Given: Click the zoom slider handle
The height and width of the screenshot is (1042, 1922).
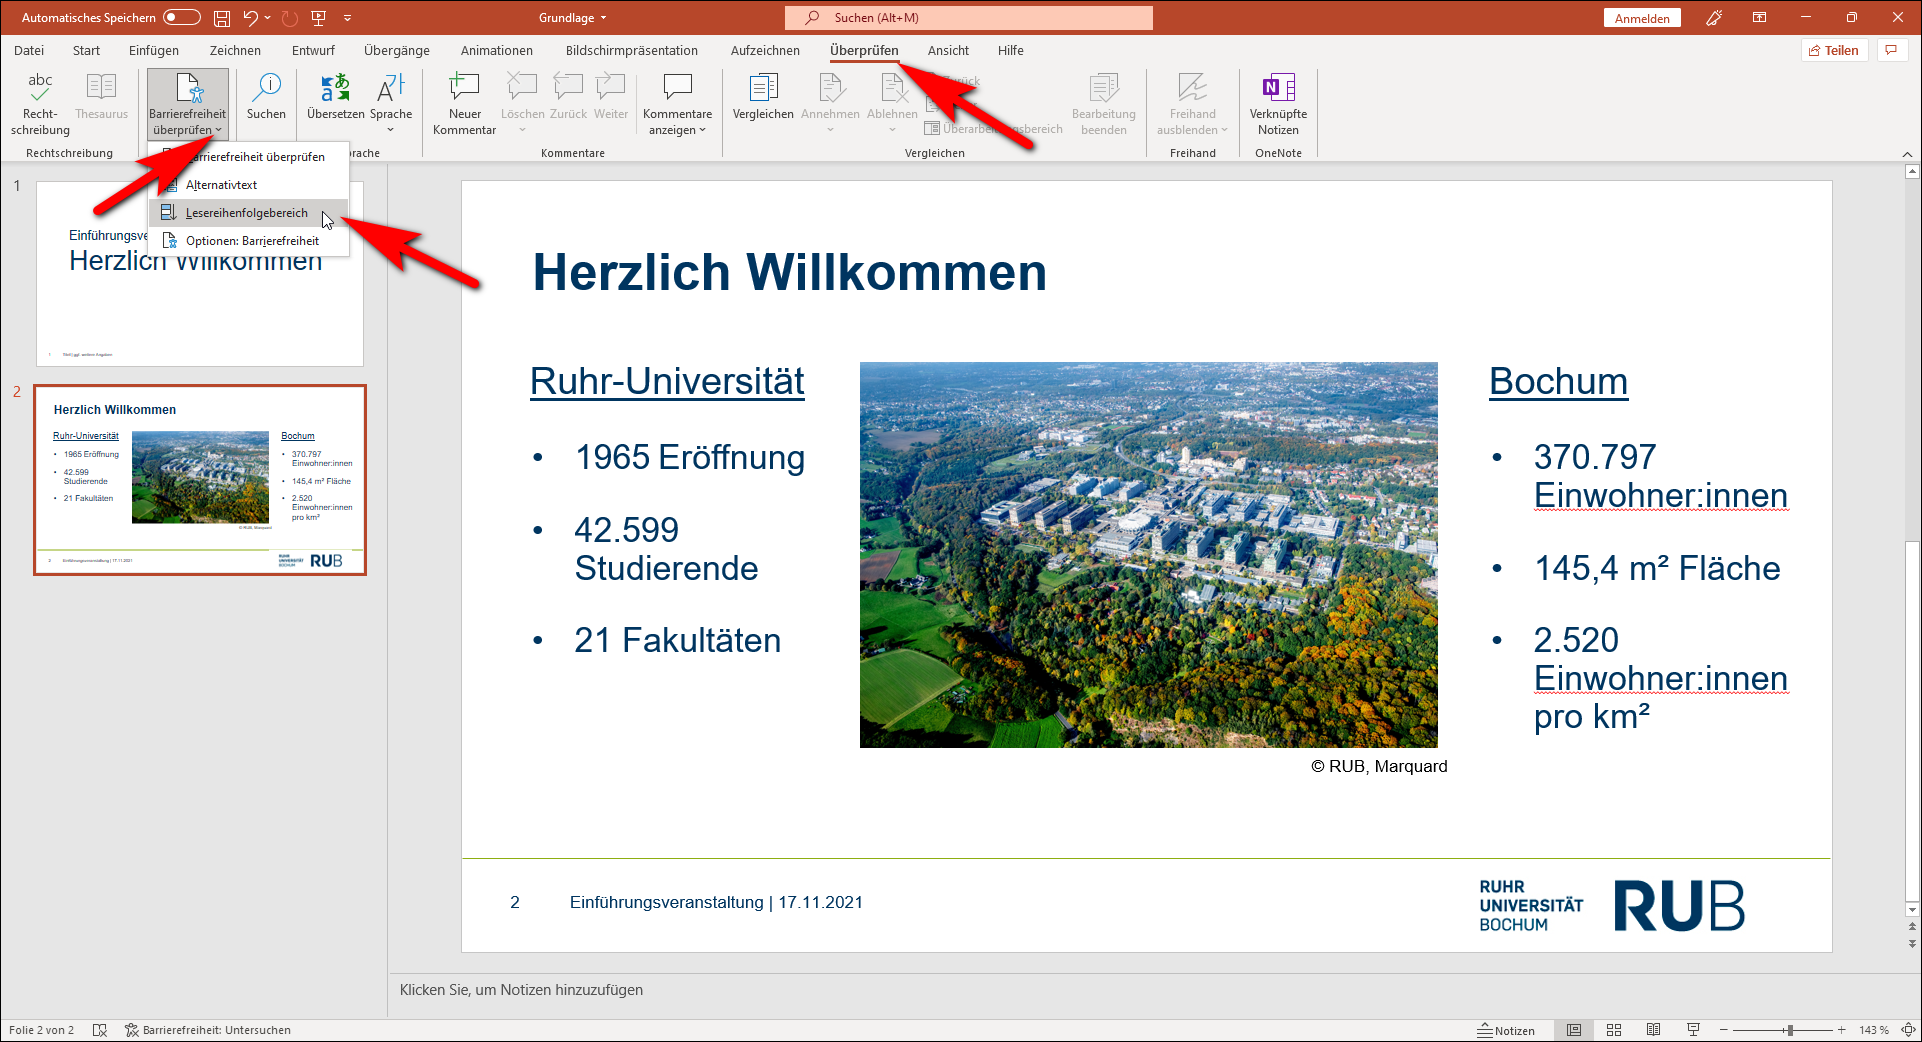Looking at the screenshot, I should [1790, 1030].
